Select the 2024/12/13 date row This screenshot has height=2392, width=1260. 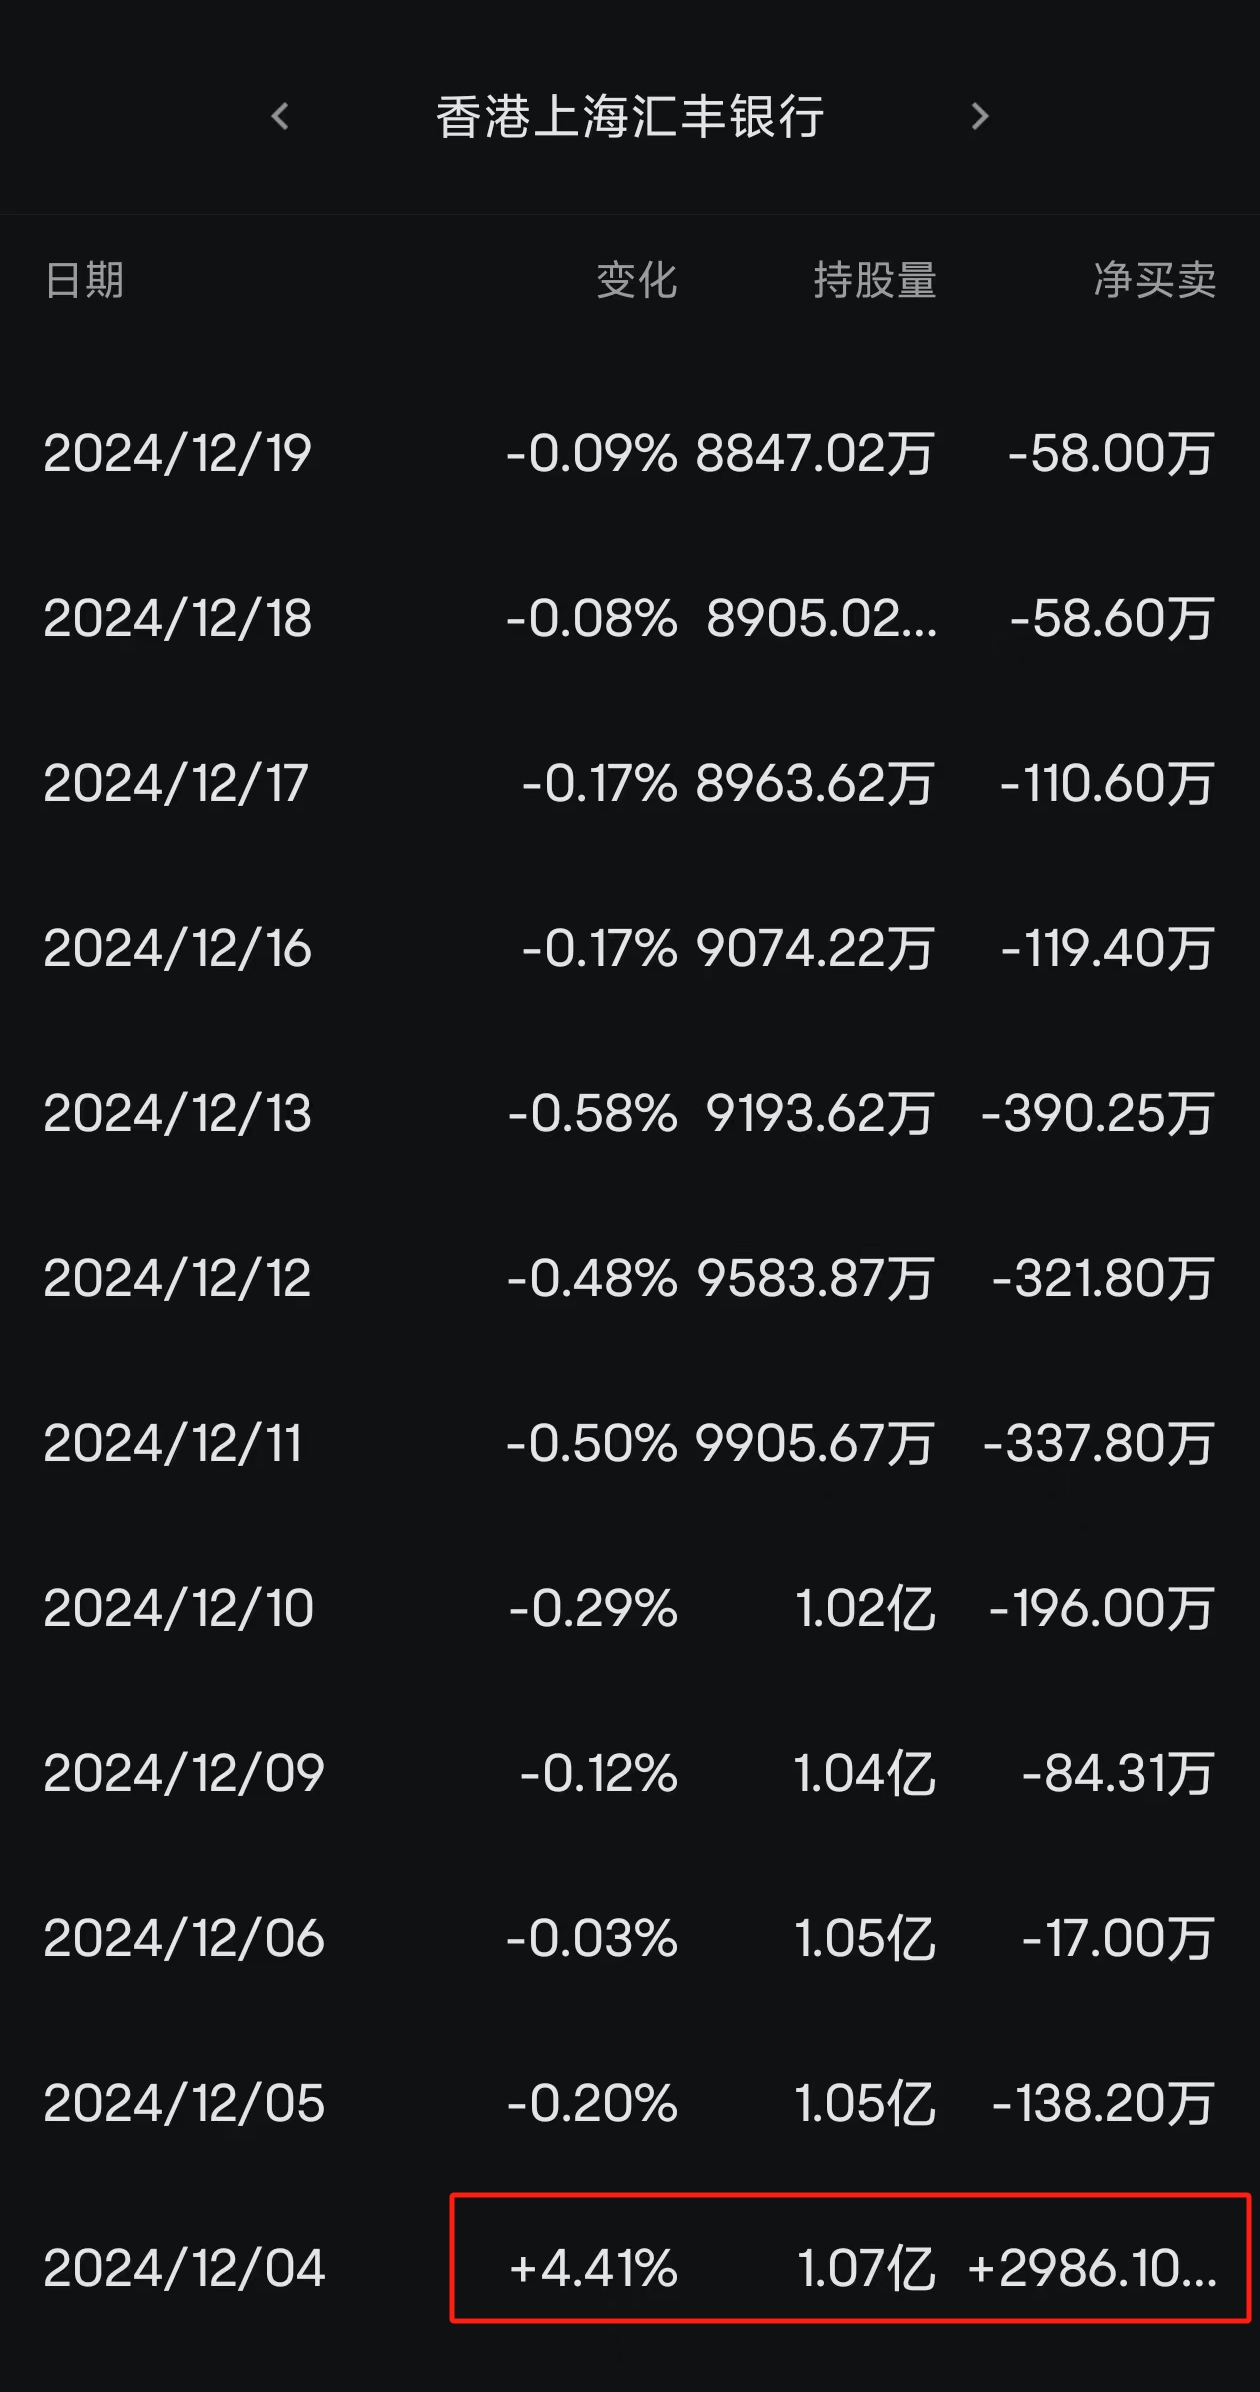tap(178, 1114)
